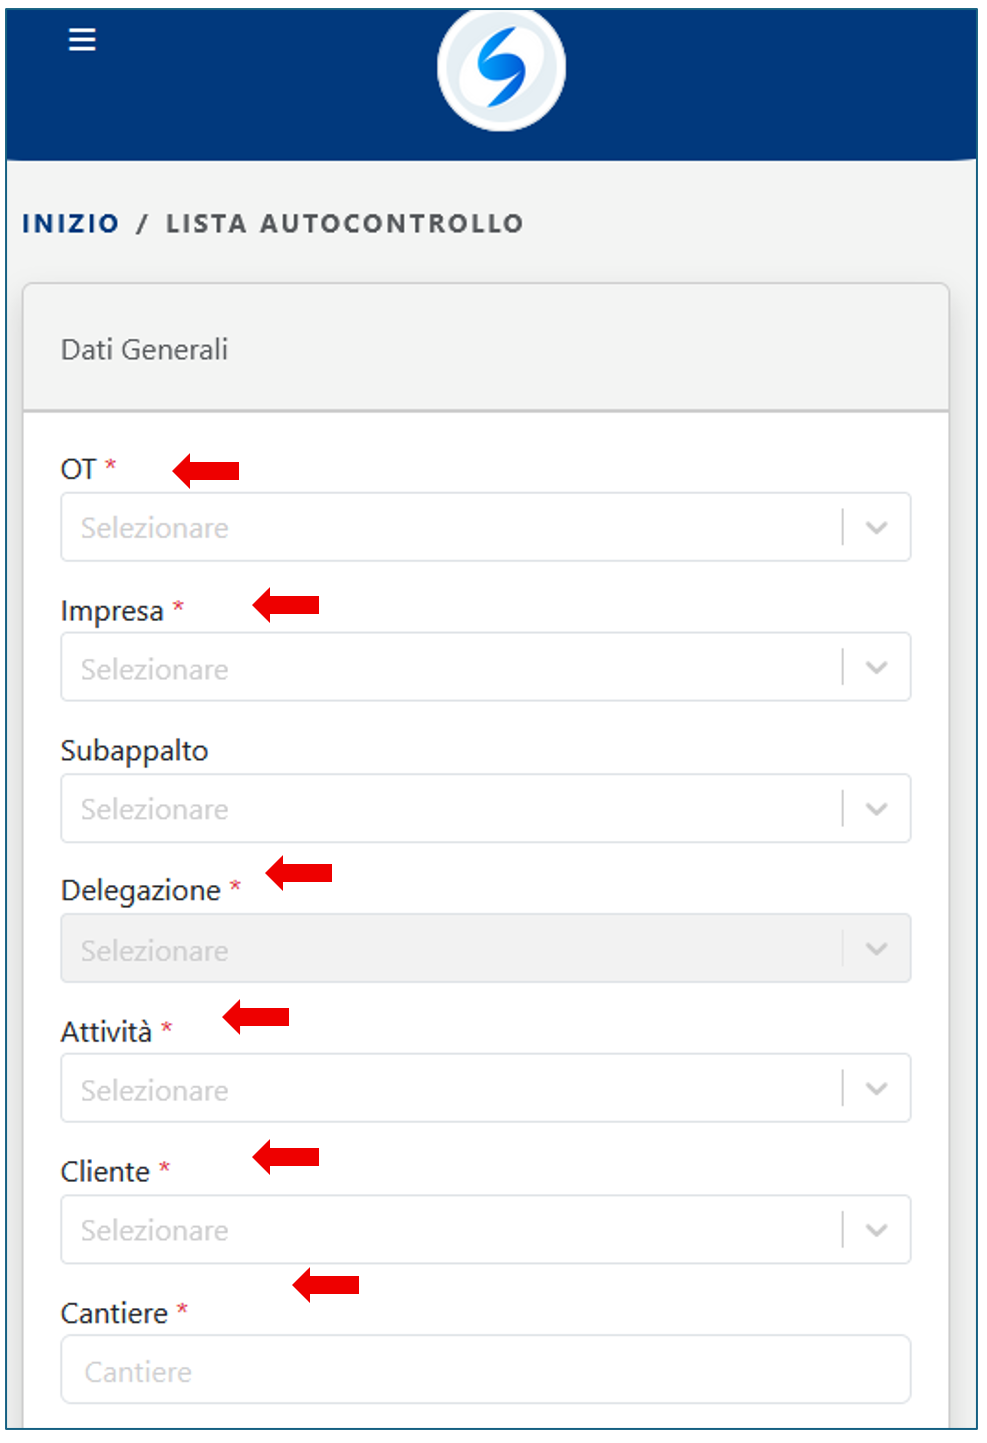Click the Cliente dropdown chevron arrow

[x=876, y=1230]
